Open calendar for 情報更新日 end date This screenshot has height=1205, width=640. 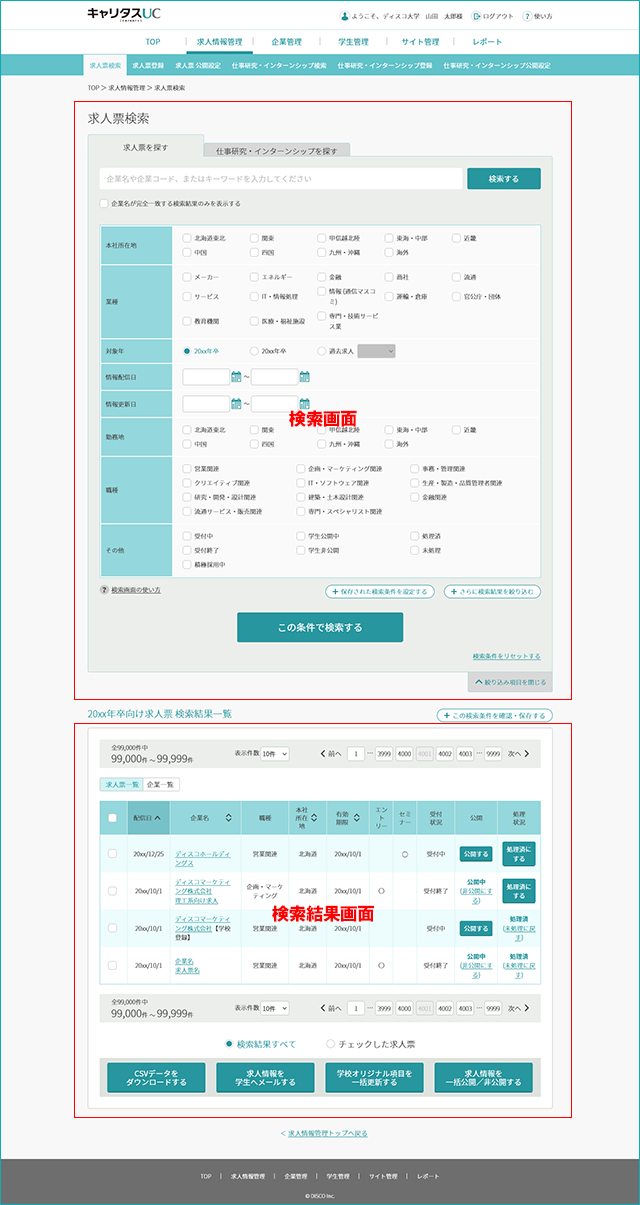pos(305,404)
